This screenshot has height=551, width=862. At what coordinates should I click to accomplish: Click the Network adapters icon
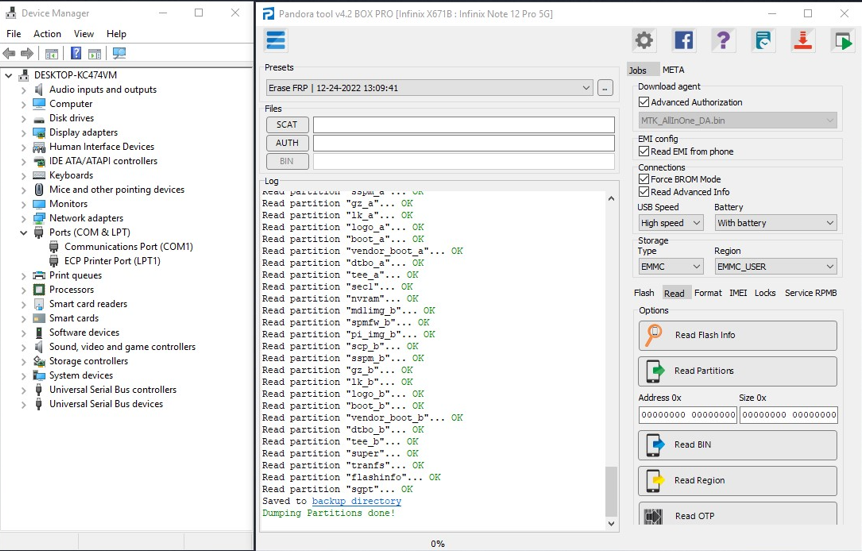pos(38,218)
